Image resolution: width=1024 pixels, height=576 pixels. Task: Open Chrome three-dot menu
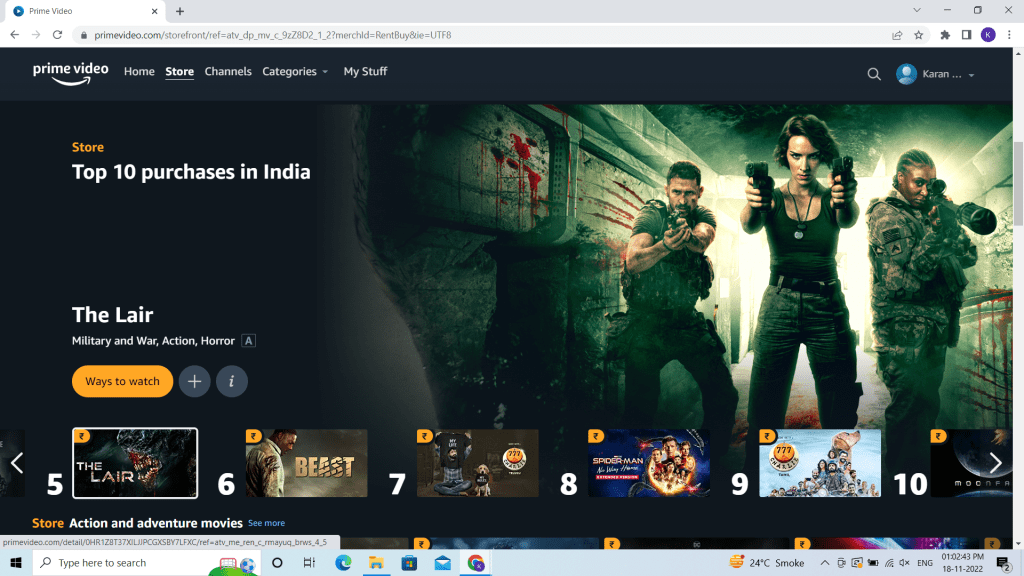1009,35
